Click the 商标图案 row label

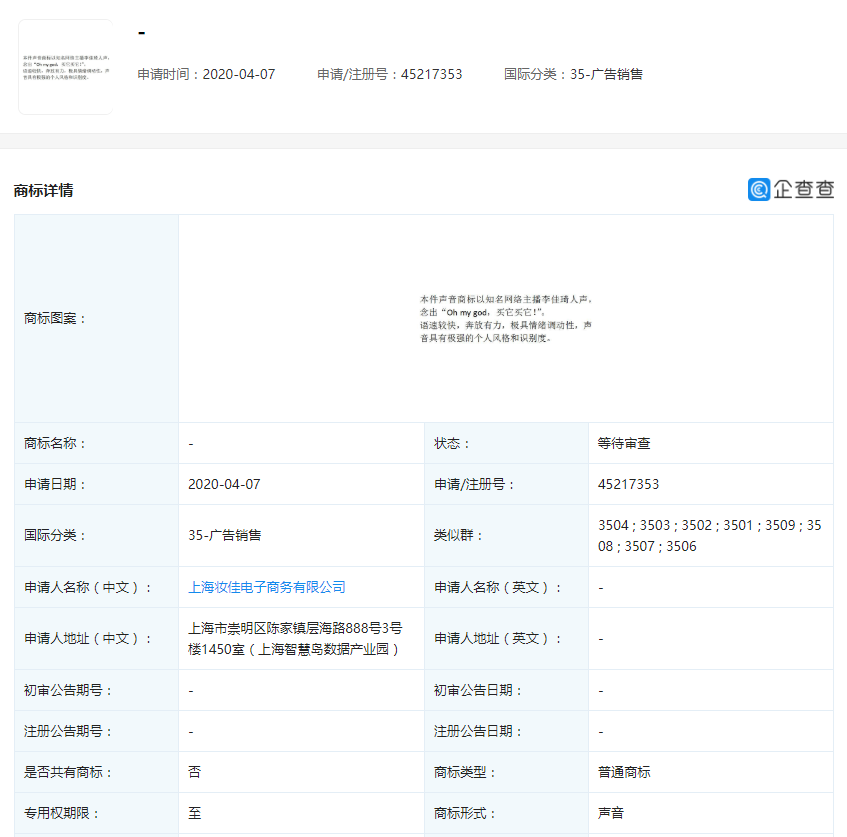[x=55, y=318]
